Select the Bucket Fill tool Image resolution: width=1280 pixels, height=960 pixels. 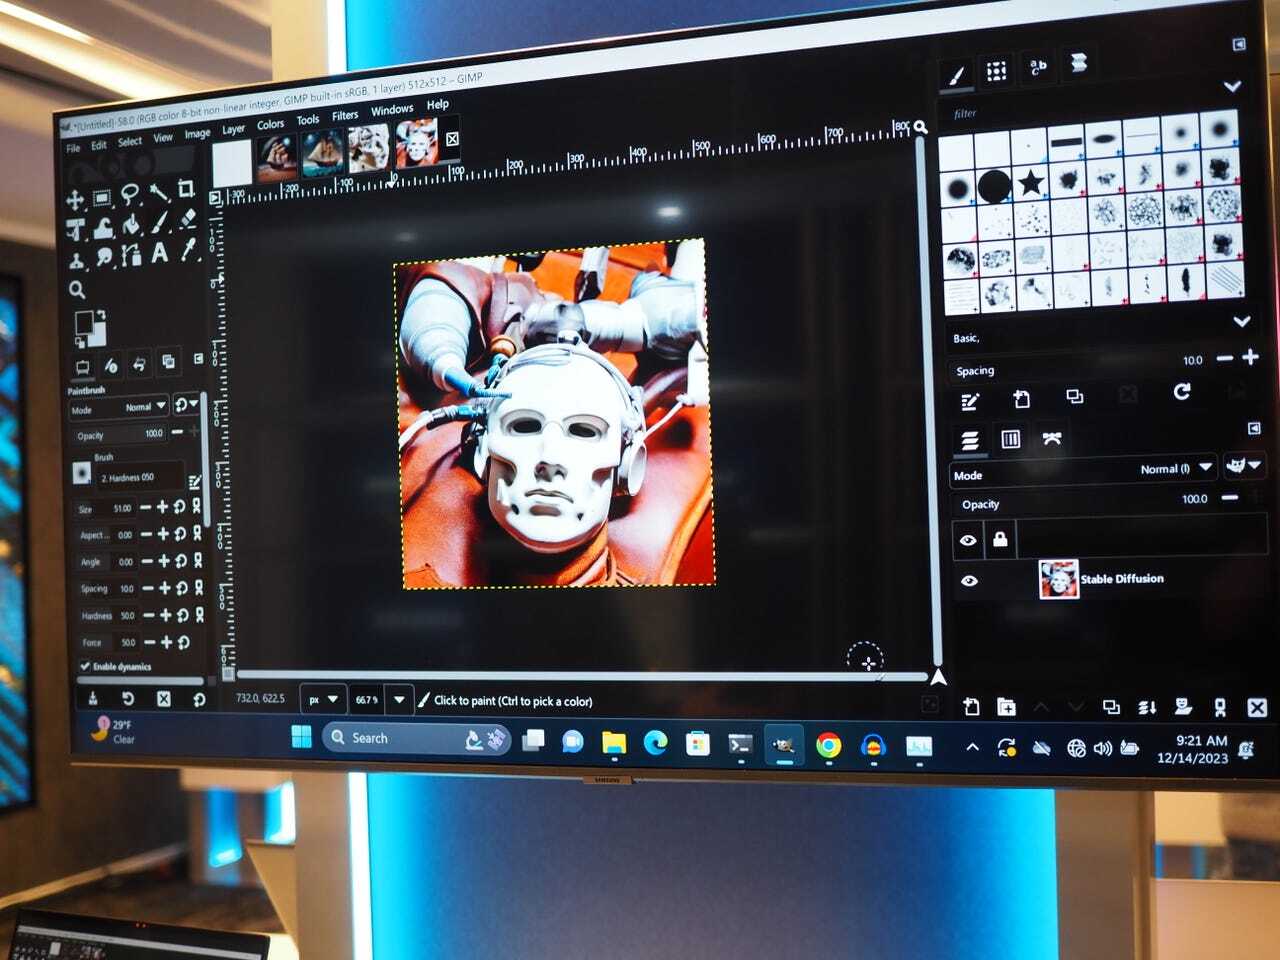point(131,226)
